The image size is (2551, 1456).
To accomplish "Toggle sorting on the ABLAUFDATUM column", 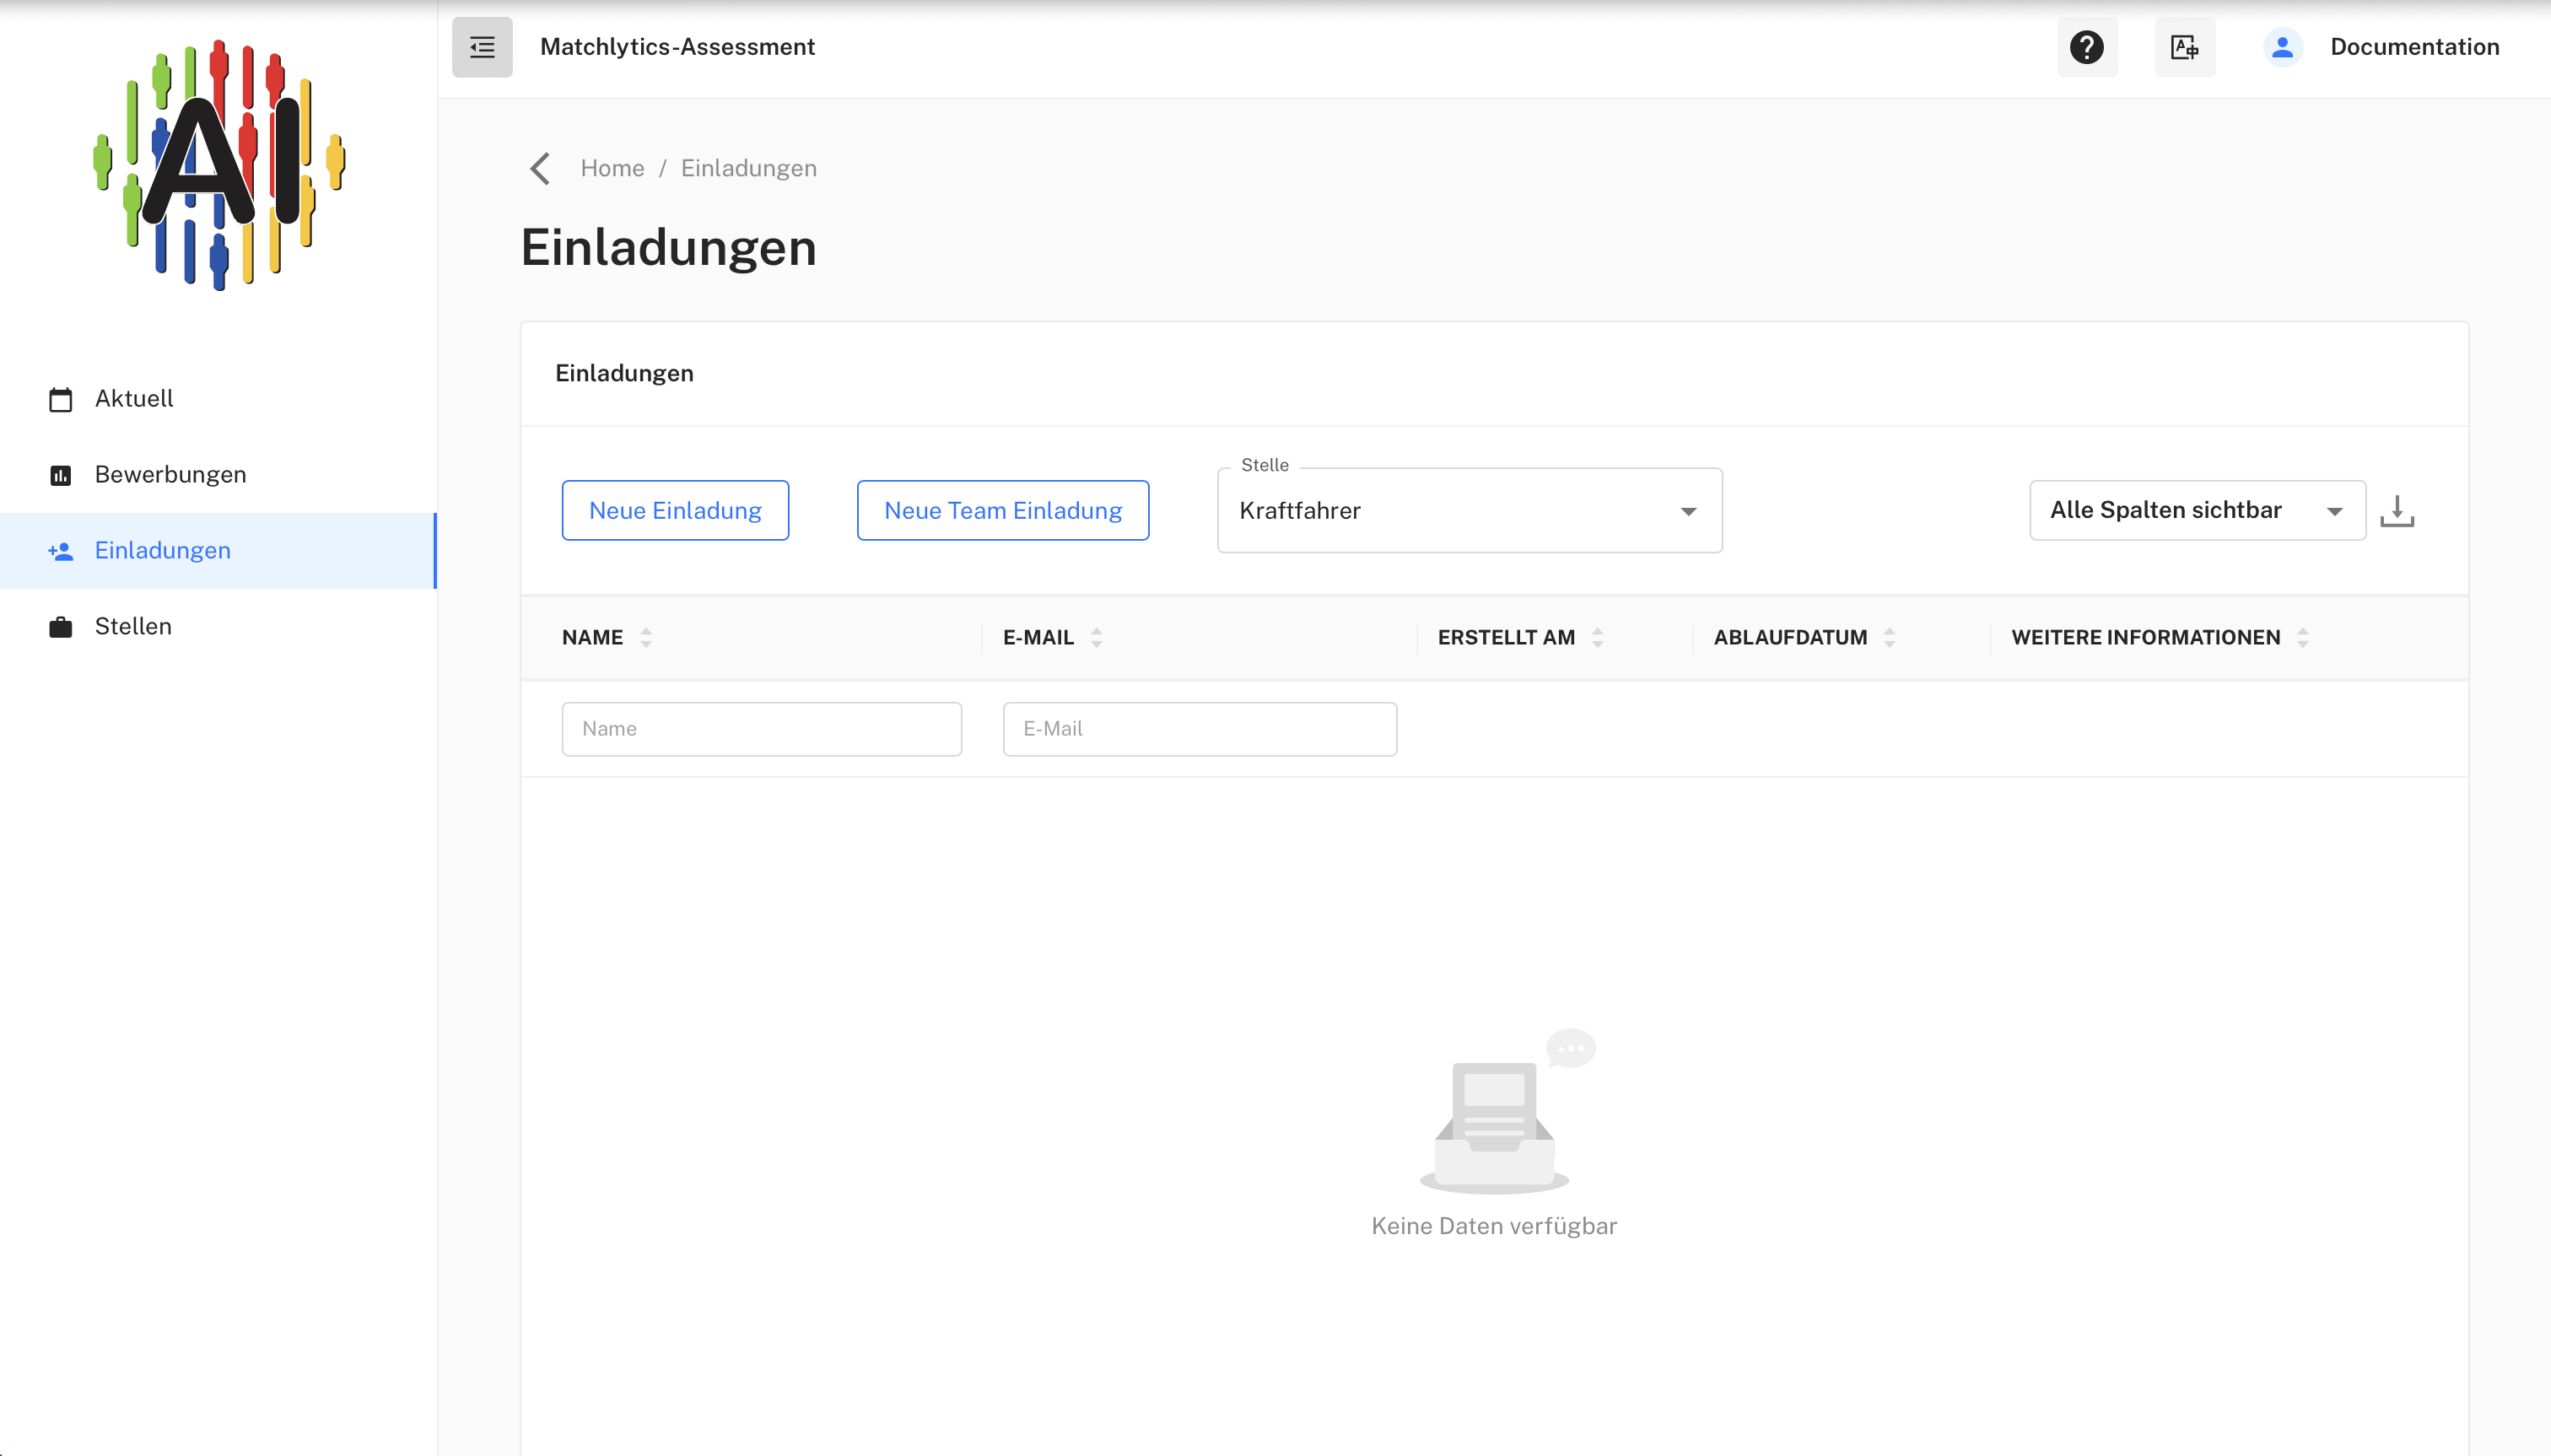I will pos(1888,637).
